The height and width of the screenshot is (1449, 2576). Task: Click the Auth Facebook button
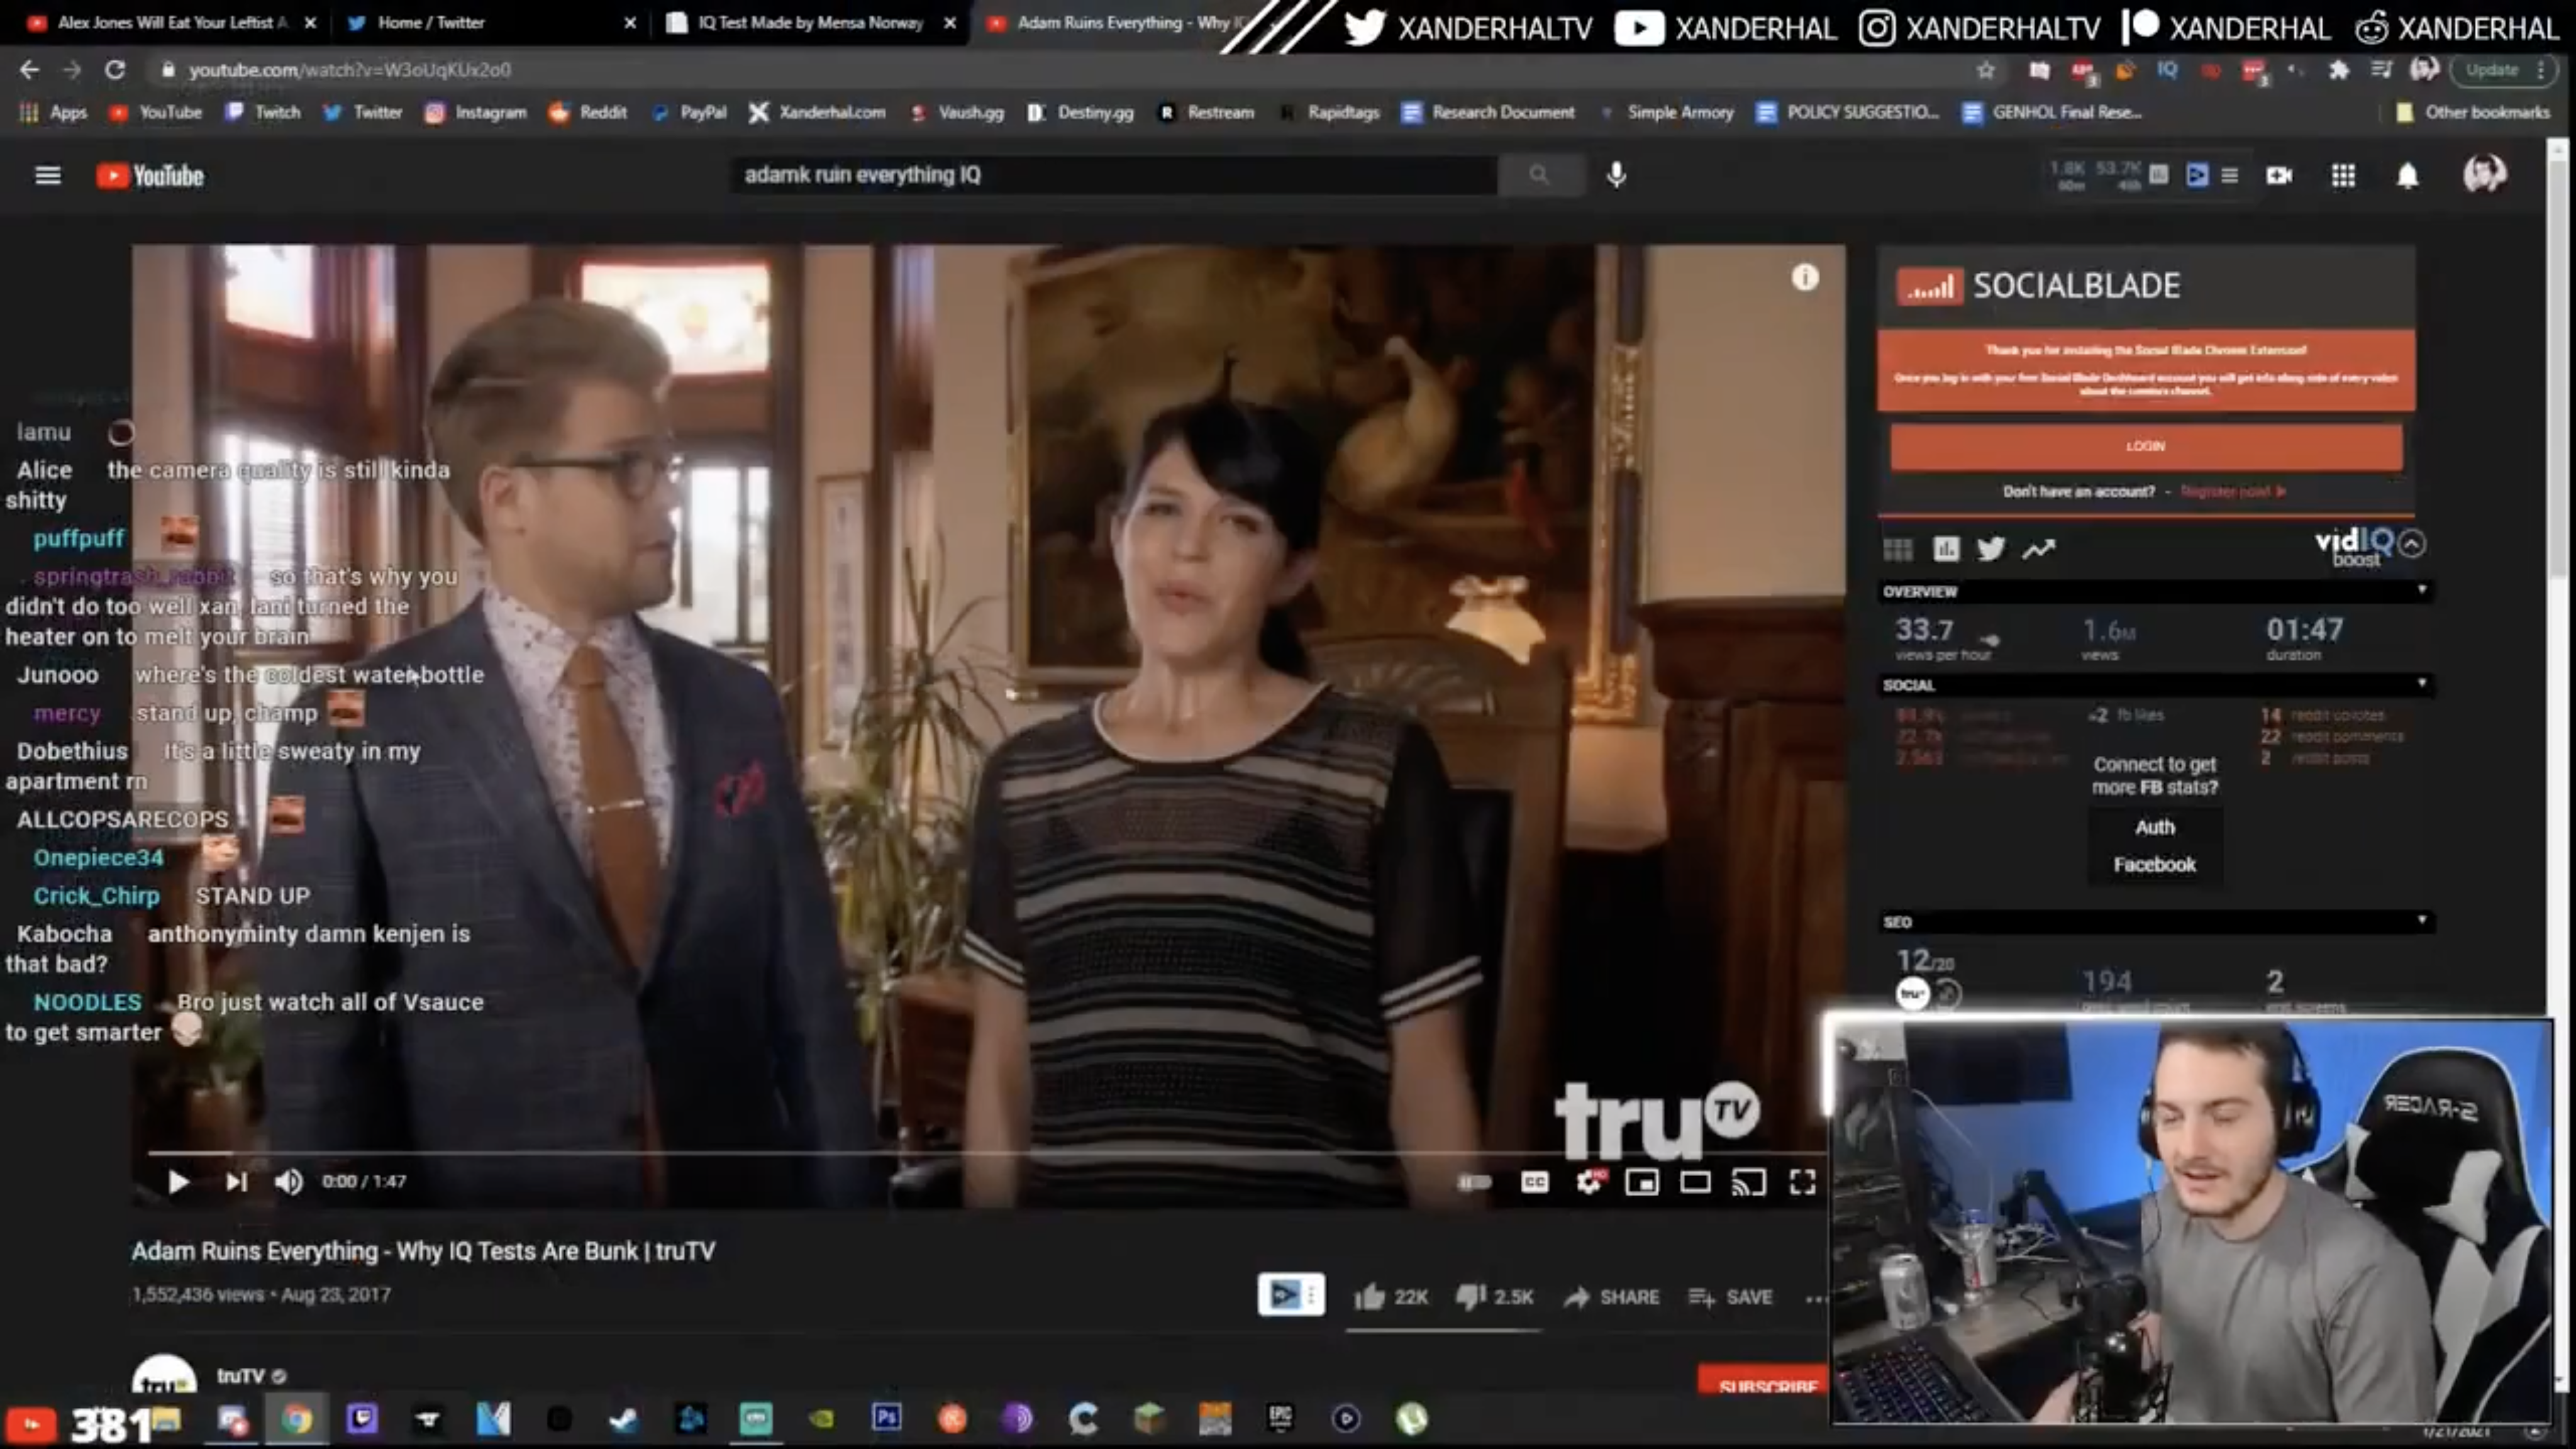tap(2154, 845)
